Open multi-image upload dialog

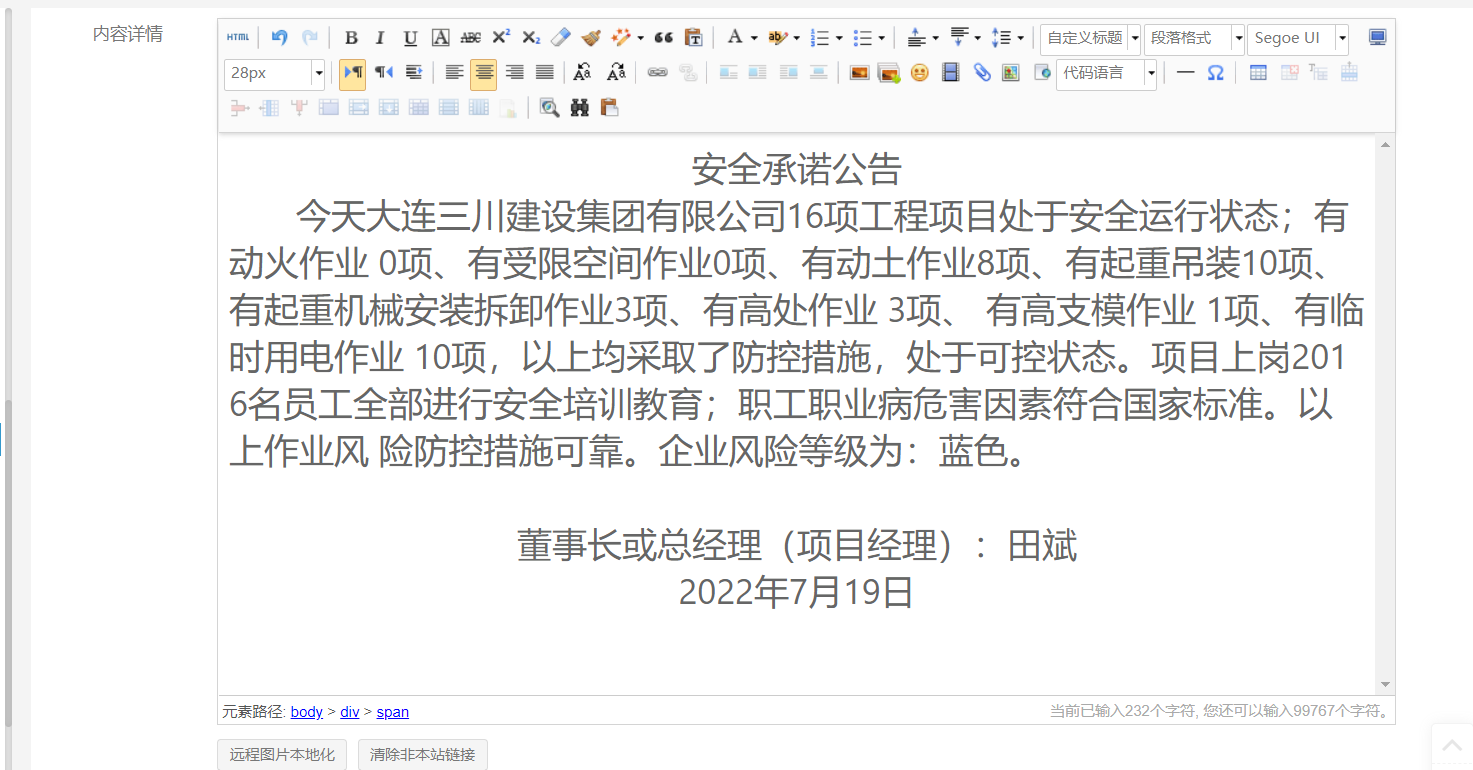tap(889, 73)
